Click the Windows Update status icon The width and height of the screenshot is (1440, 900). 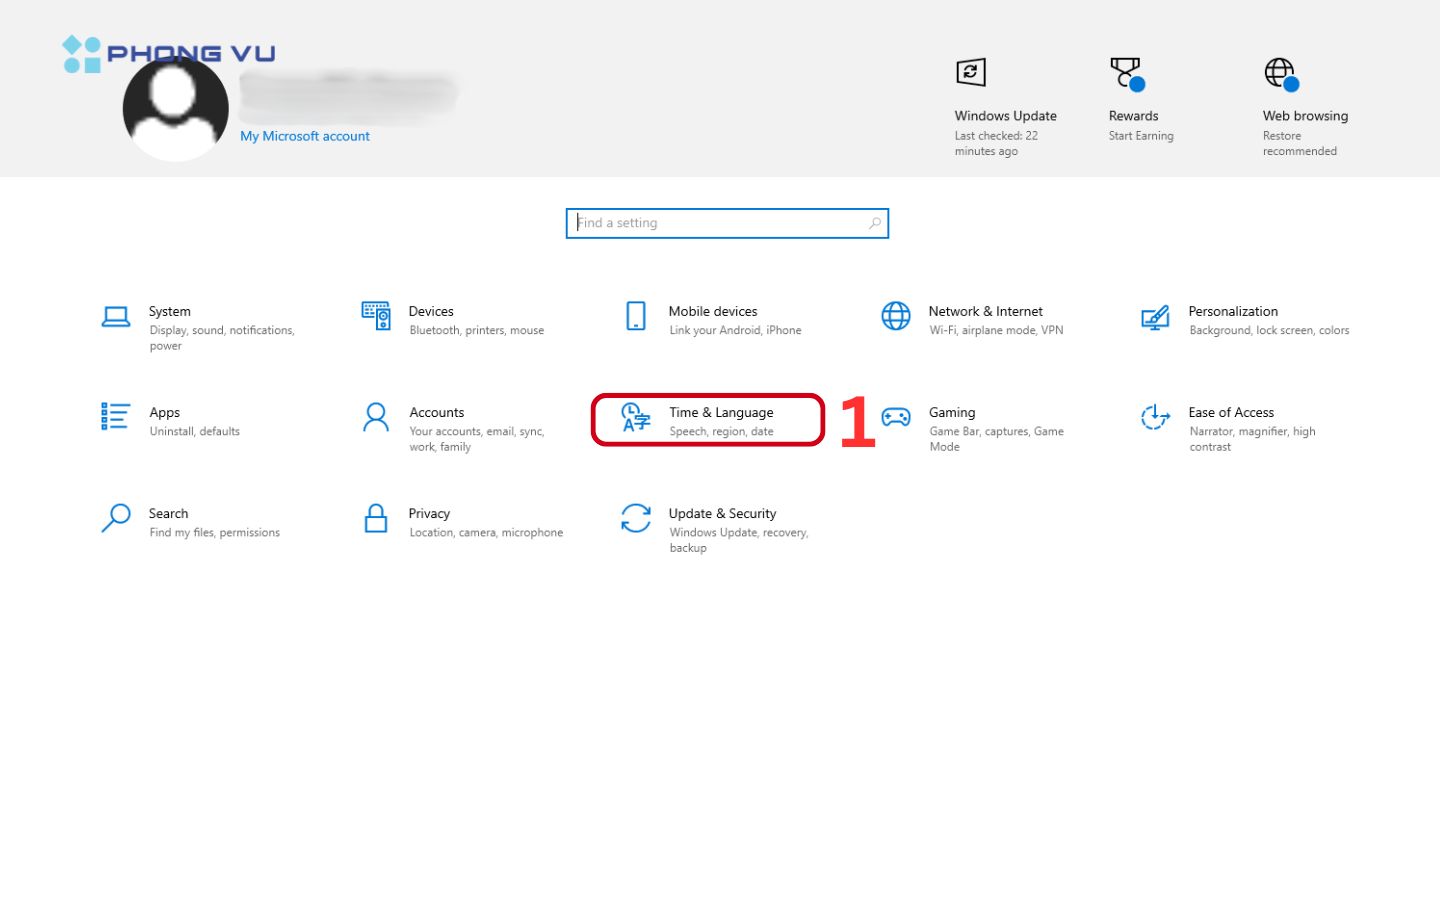coord(971,72)
